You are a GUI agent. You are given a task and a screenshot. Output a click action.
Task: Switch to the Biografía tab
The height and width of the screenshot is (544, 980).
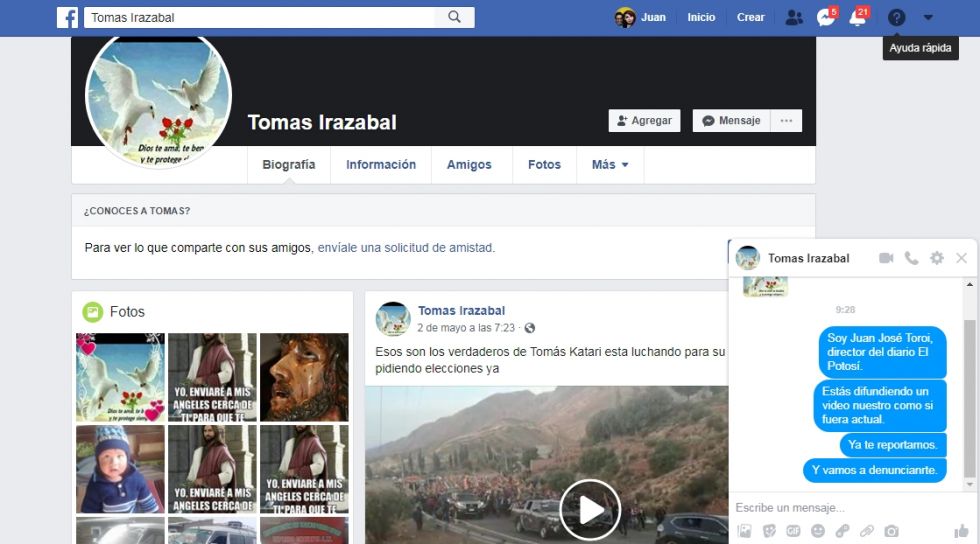click(289, 164)
